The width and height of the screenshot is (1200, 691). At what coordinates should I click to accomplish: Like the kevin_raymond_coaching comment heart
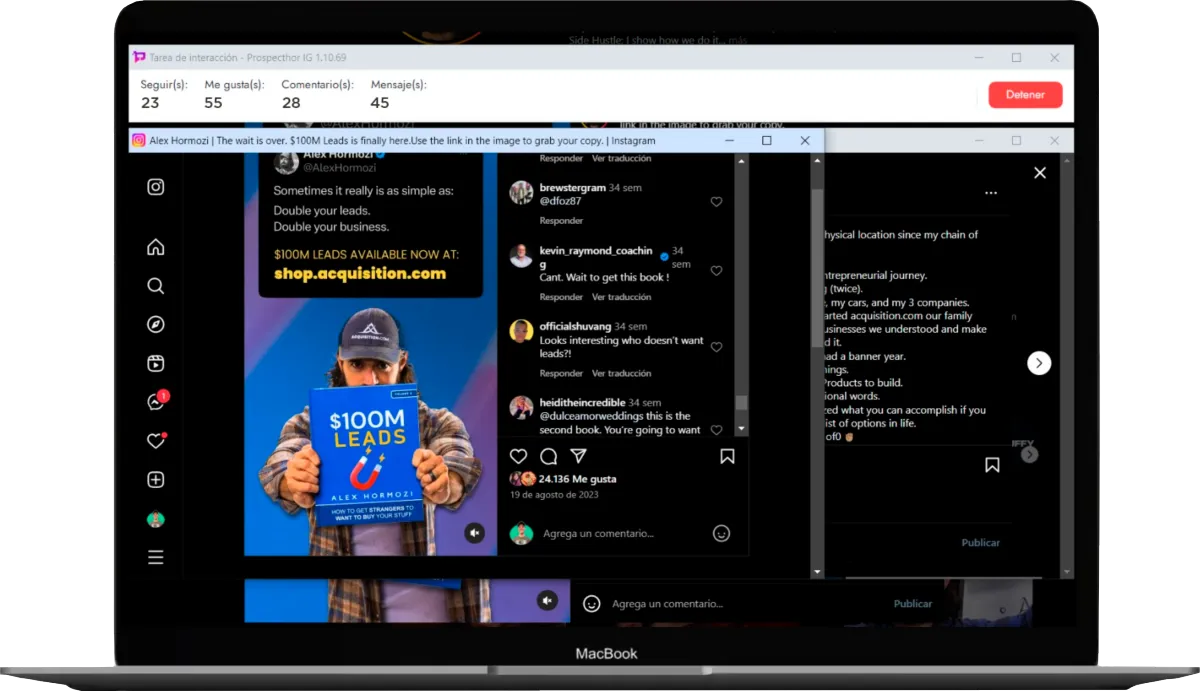pos(716,271)
